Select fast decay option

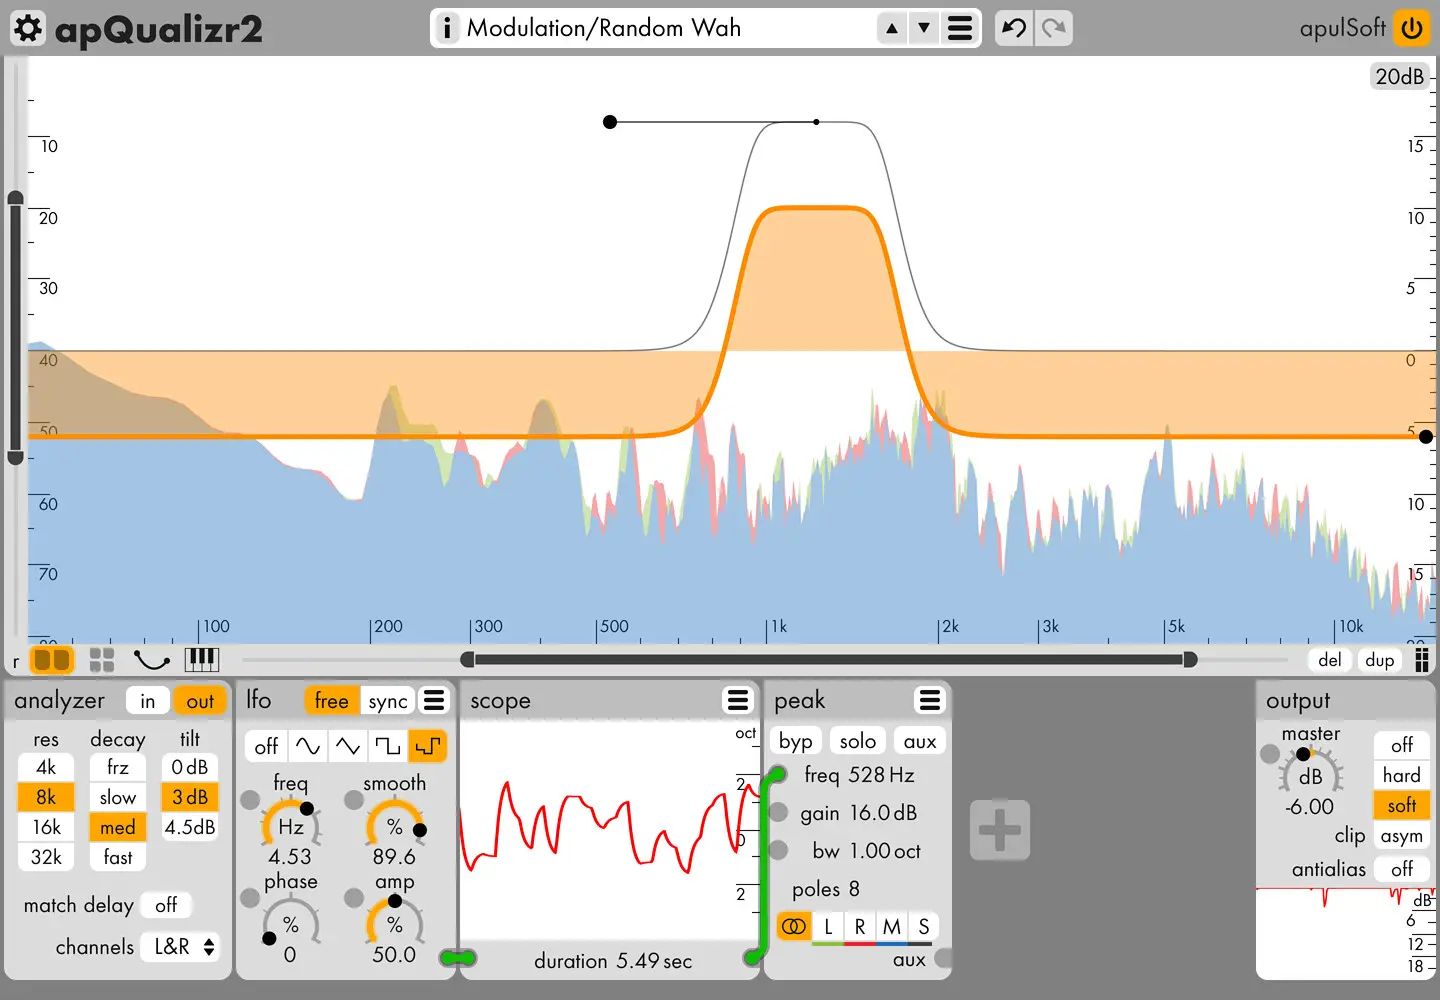pyautogui.click(x=118, y=857)
